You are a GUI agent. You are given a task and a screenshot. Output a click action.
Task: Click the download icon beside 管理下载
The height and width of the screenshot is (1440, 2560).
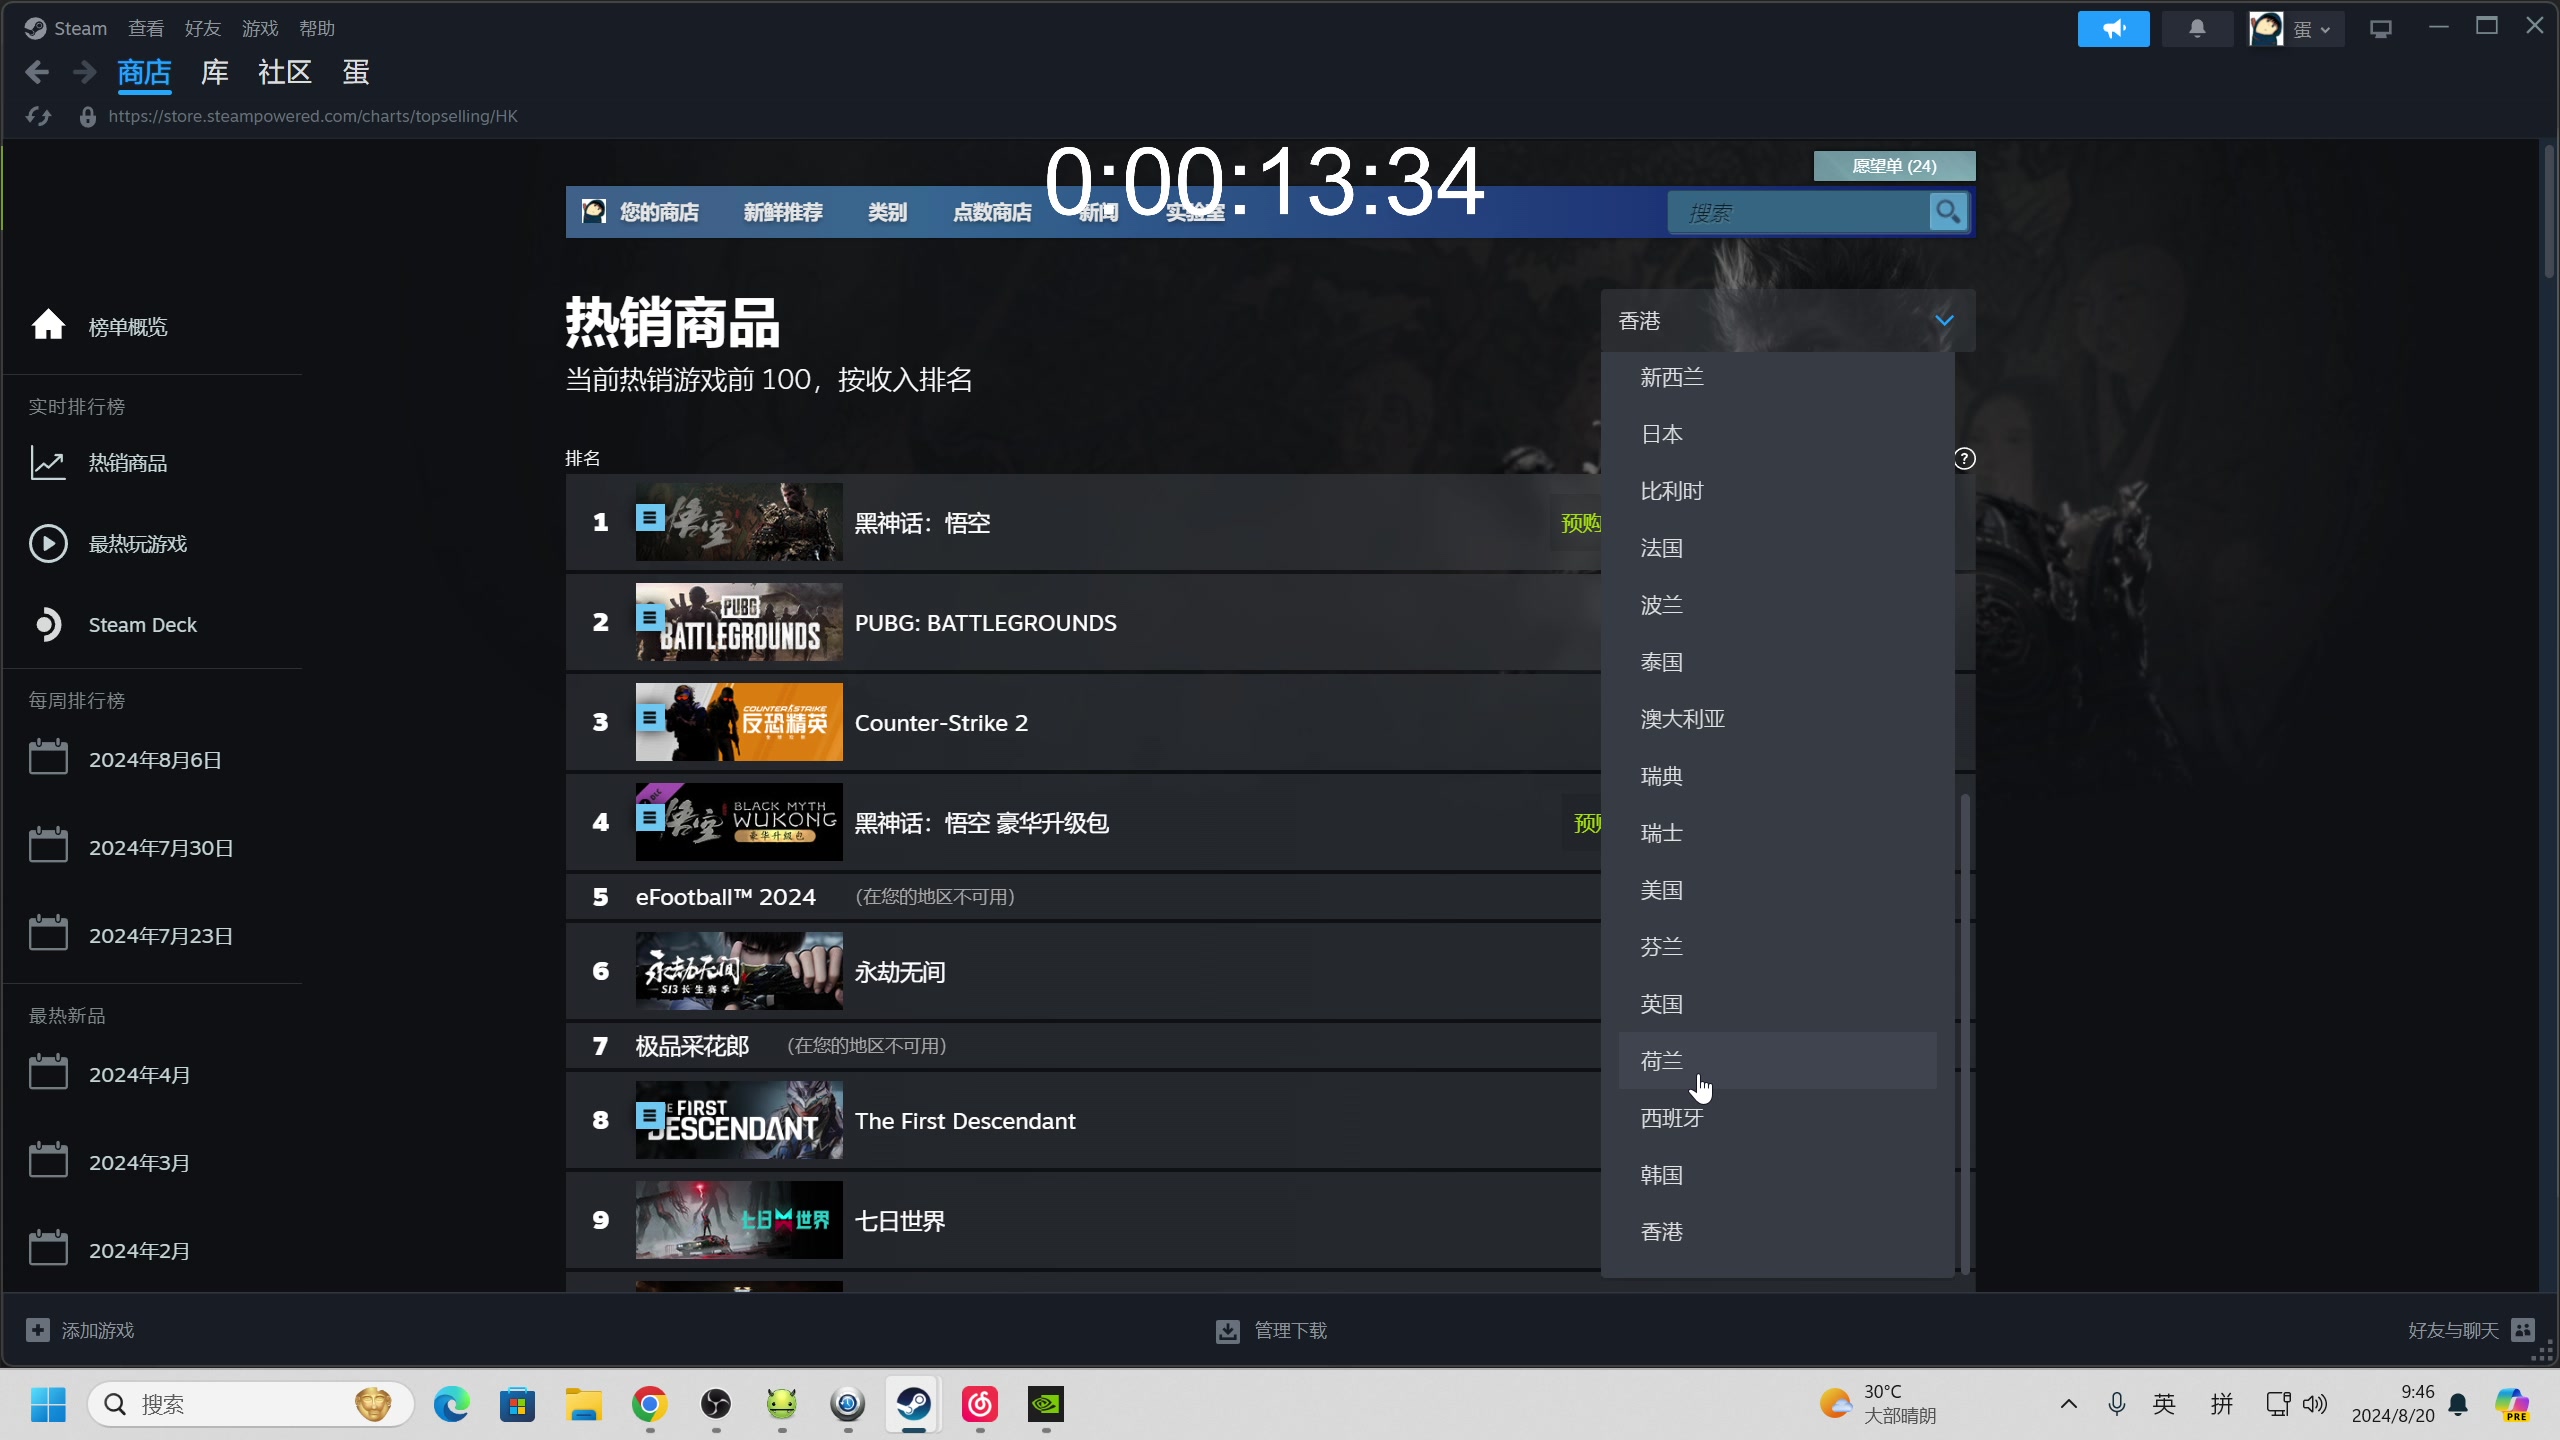(1228, 1331)
